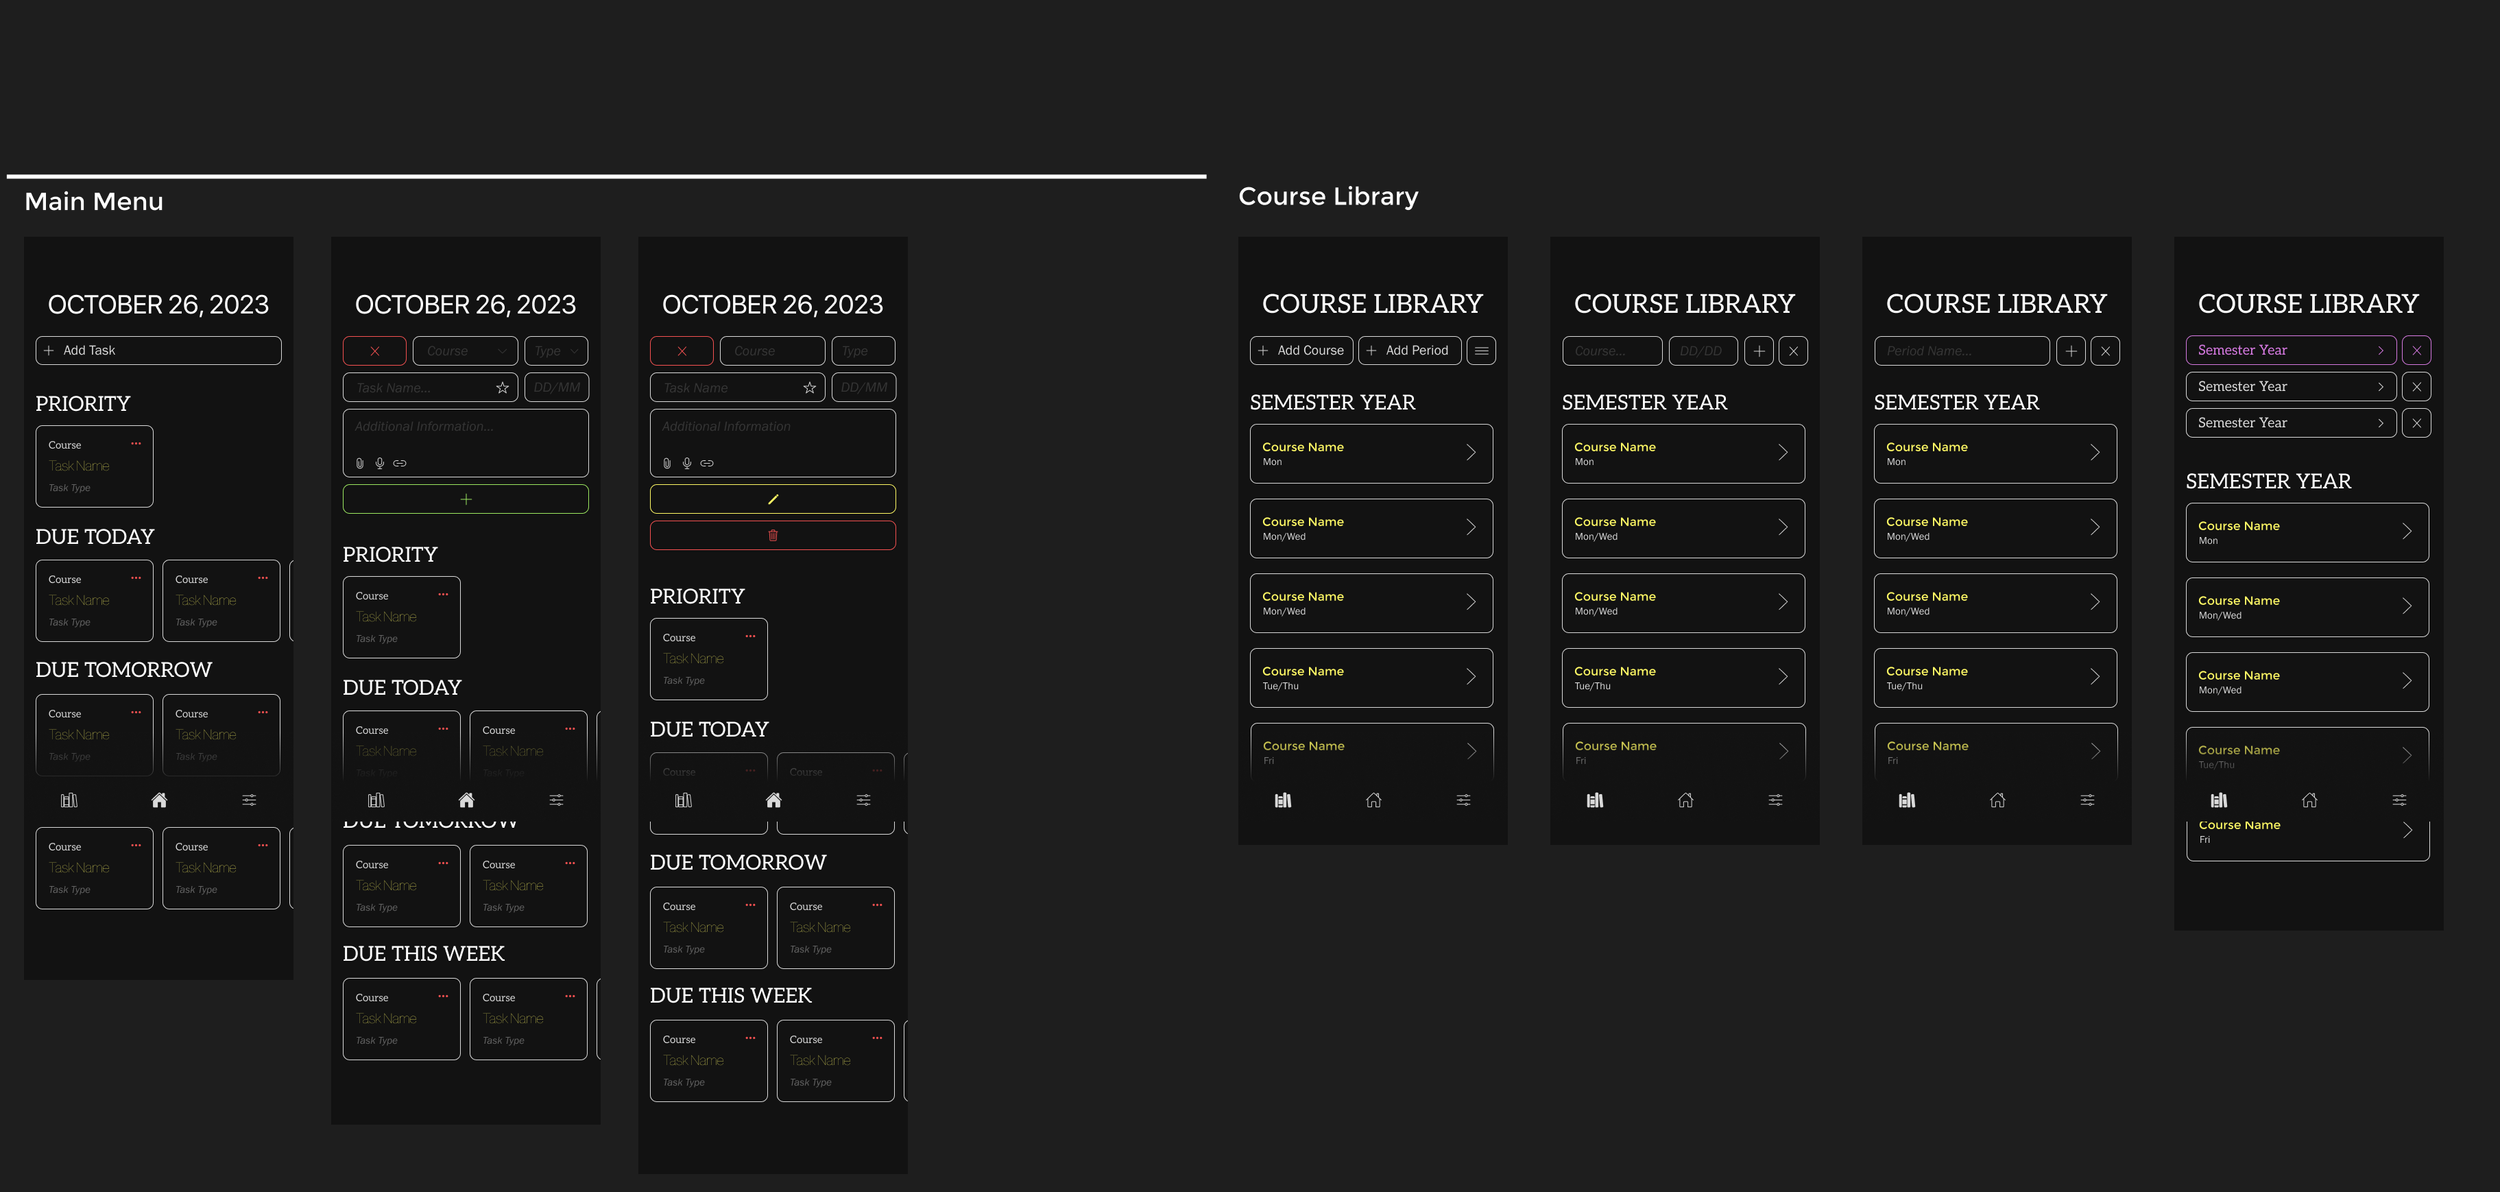Open three-dots menu on PRIORITY card, first Main Menu screen
Screen dimensions: 2500x1192
(136, 443)
